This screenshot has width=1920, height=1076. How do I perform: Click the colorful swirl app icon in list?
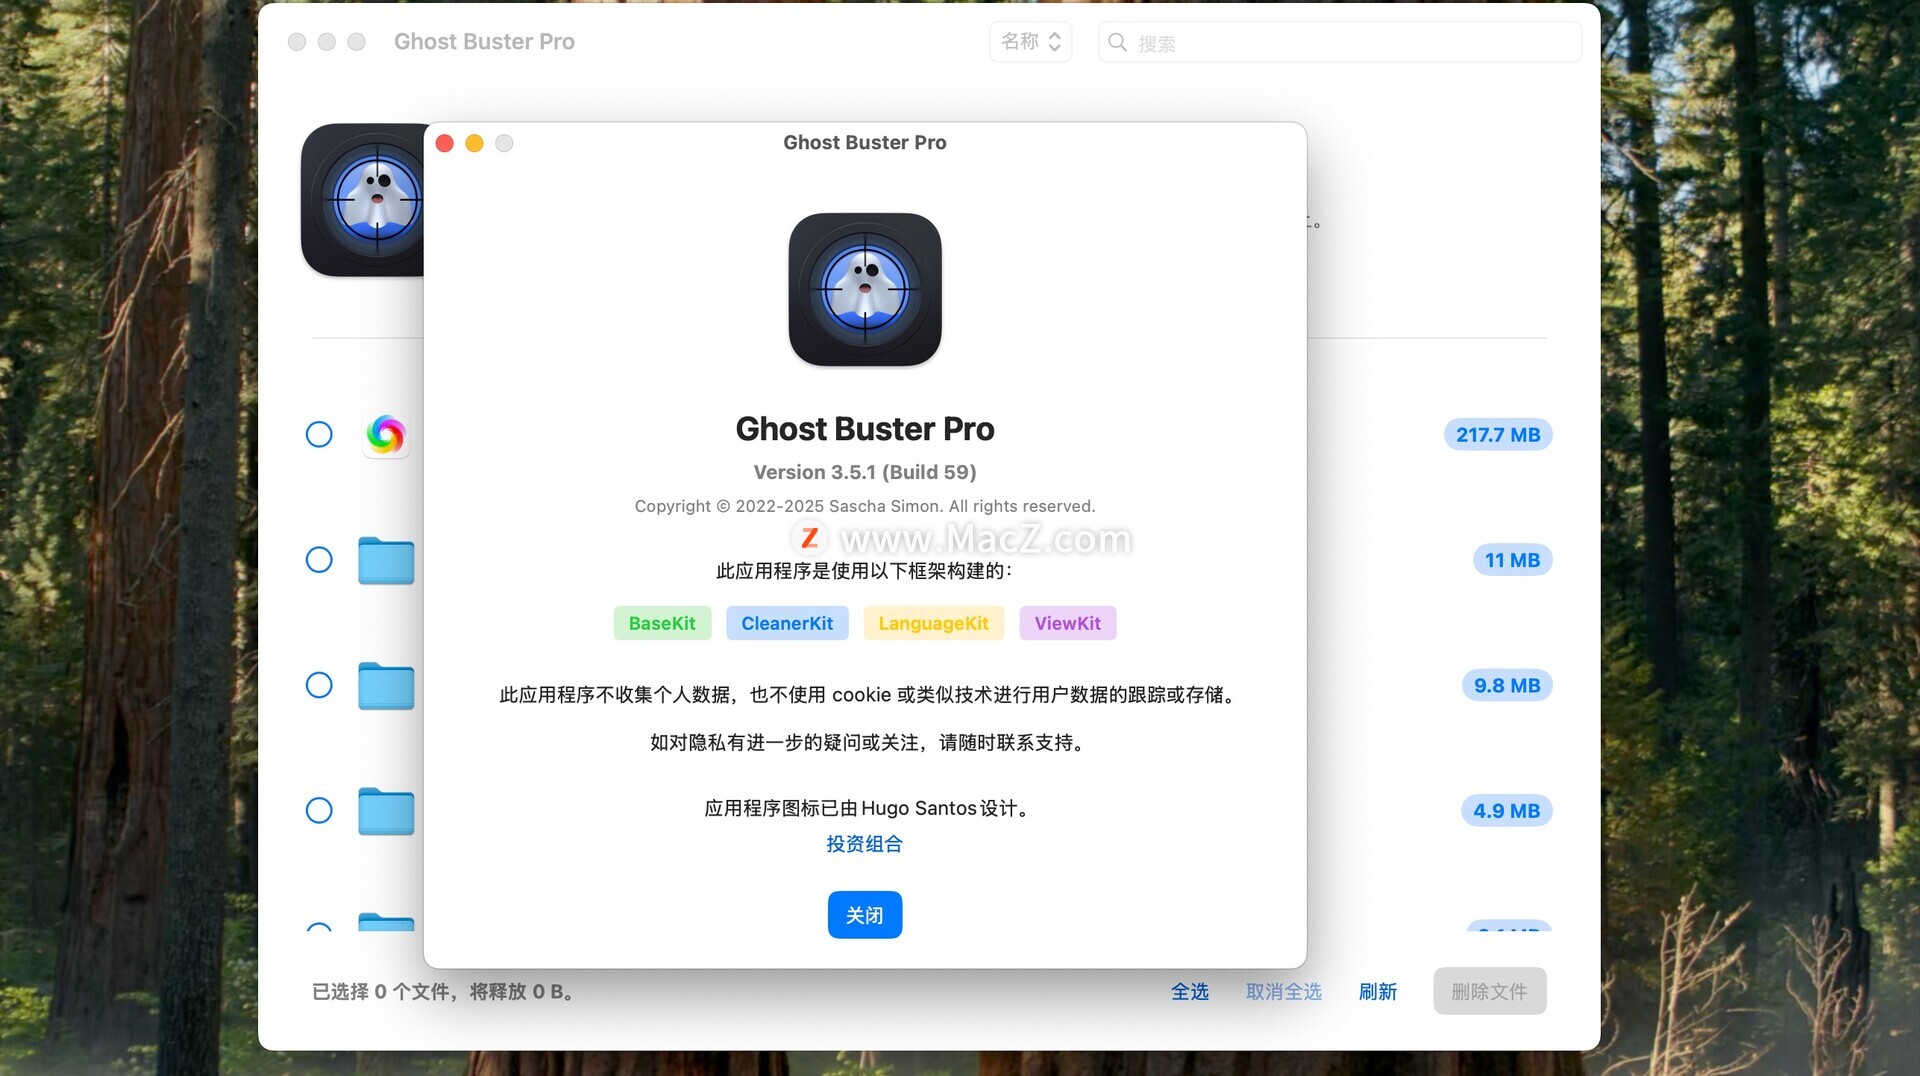[x=386, y=434]
